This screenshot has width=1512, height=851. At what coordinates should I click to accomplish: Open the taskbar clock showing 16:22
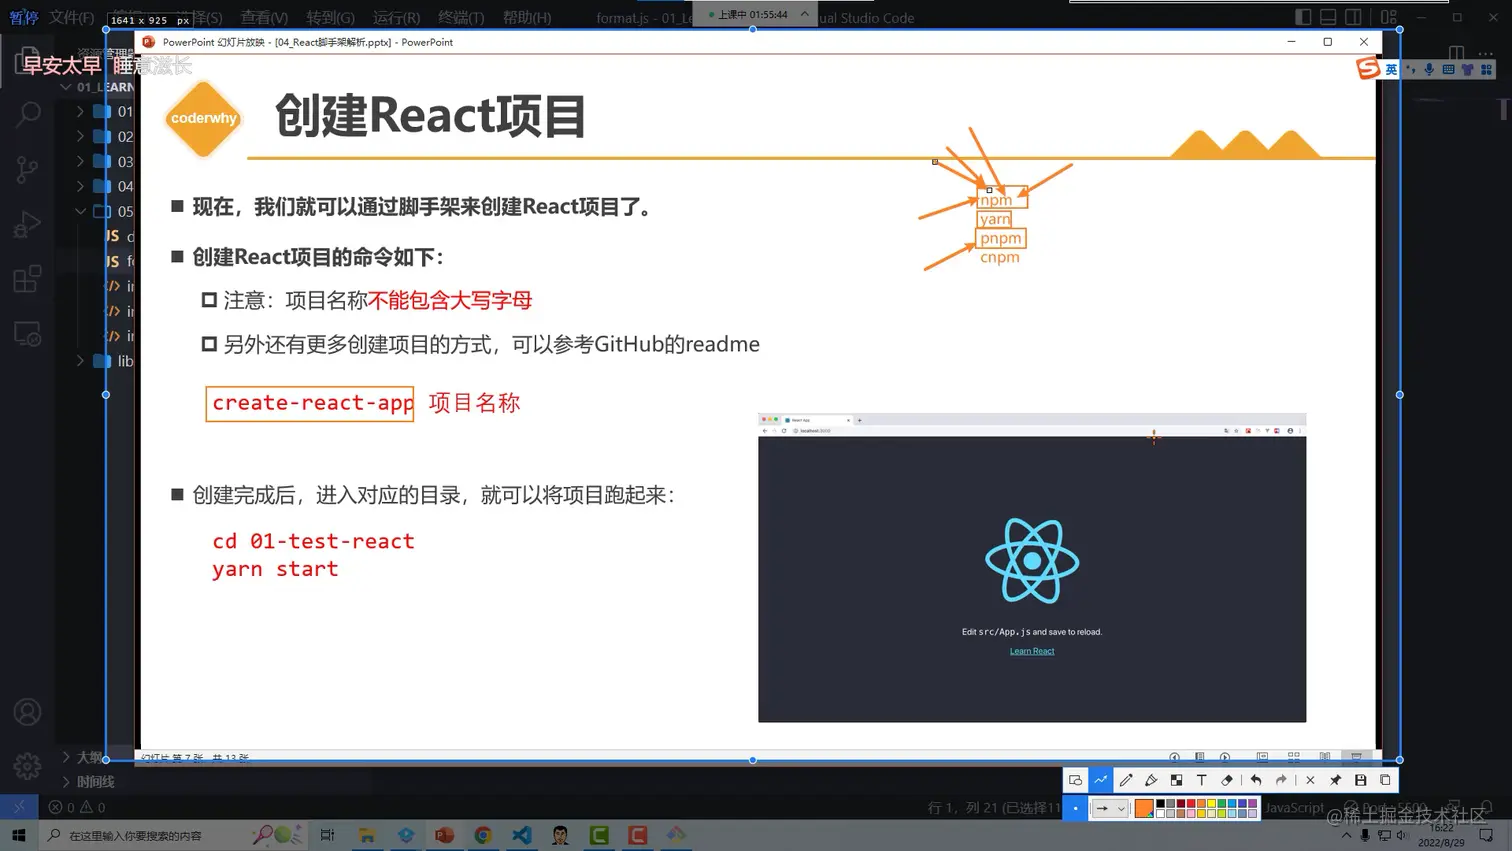pyautogui.click(x=1442, y=835)
